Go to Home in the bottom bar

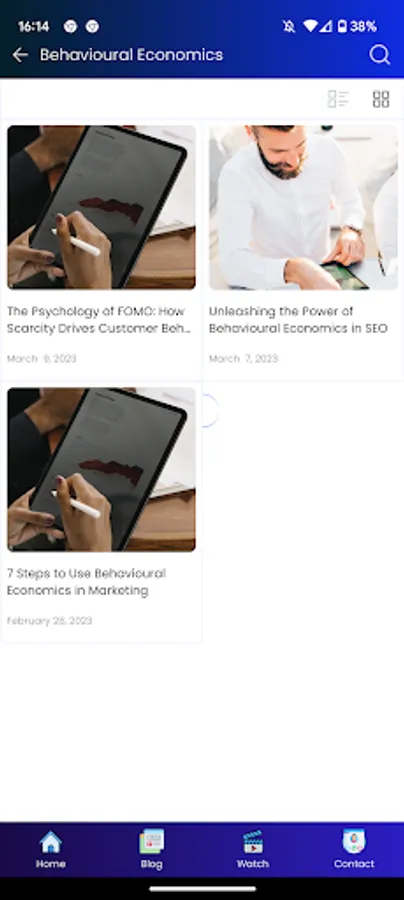coord(50,849)
